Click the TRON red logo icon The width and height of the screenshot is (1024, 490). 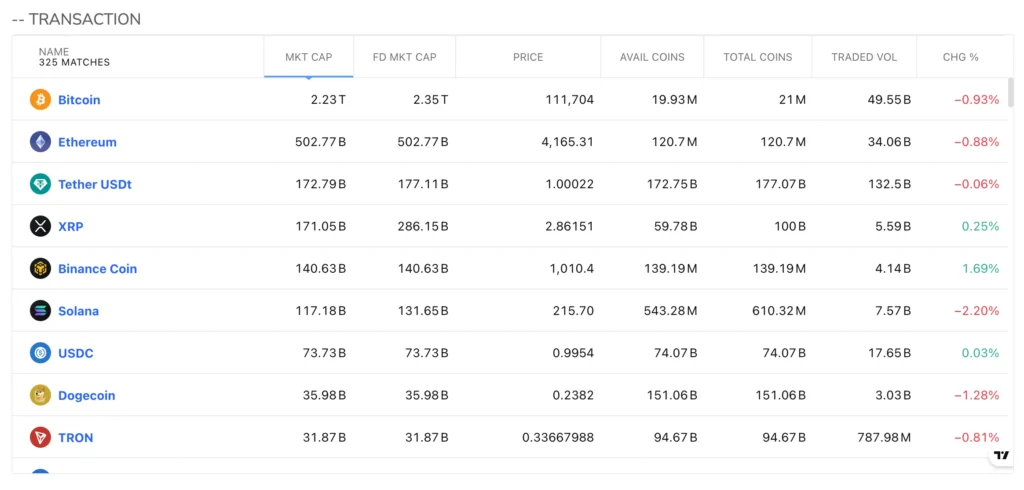40,437
